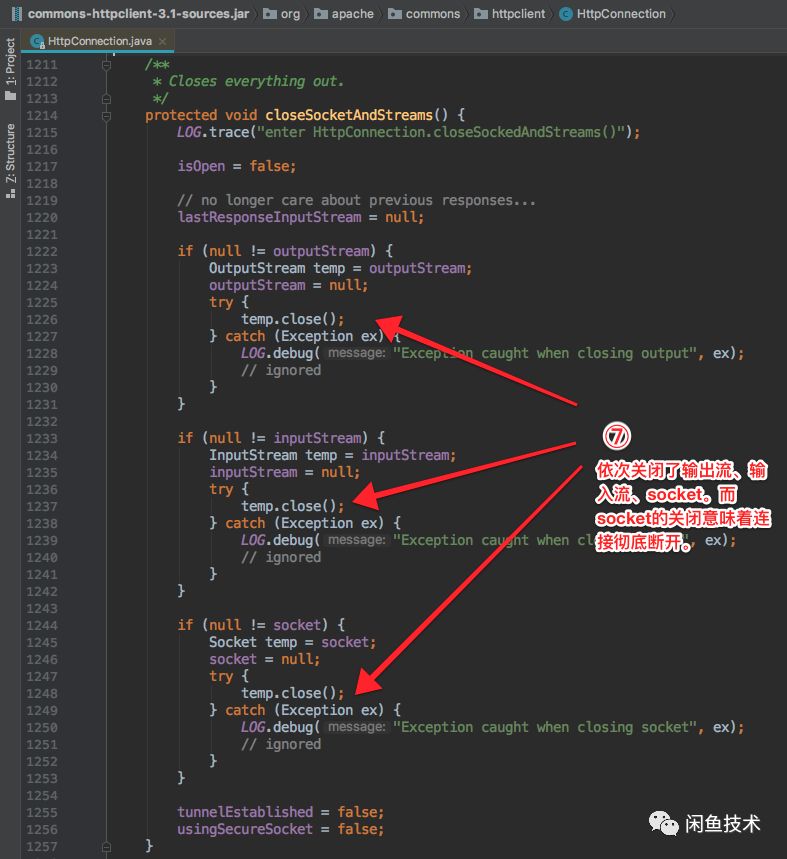Click temp.close() on line 1237
Viewport: 787px width, 859px height.
[x=292, y=506]
